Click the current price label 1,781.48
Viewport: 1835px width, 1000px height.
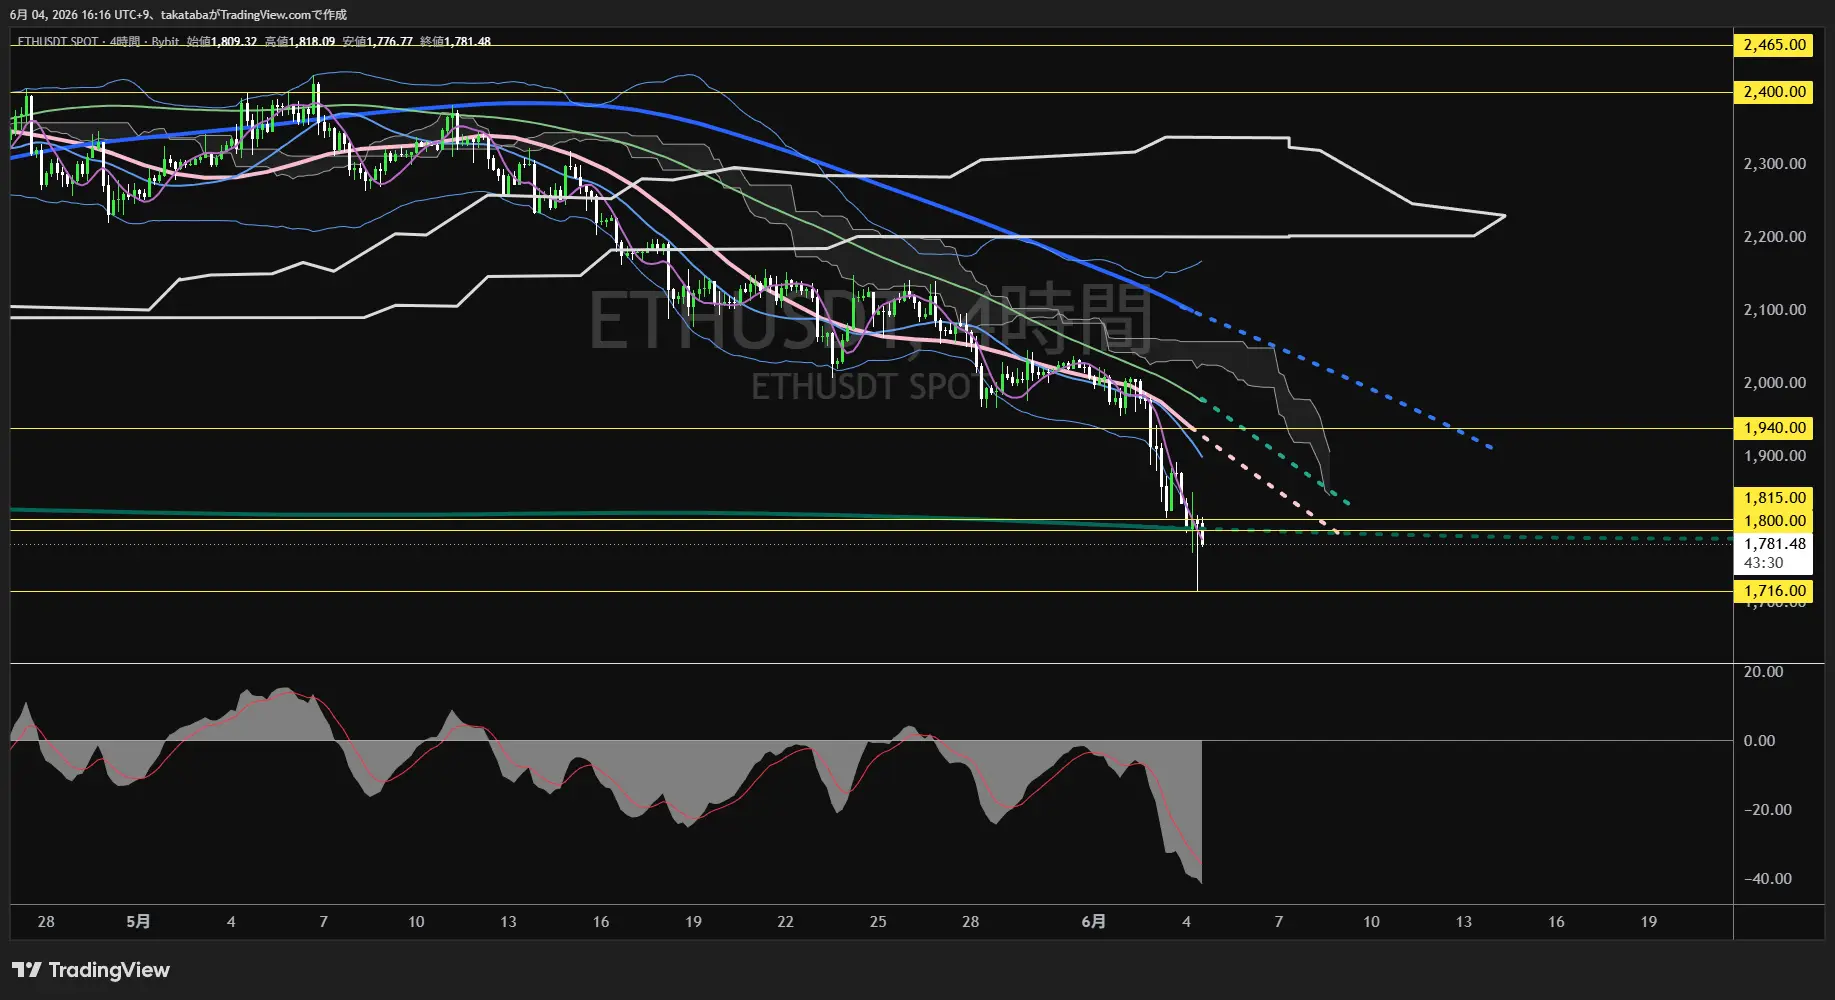click(x=1774, y=544)
